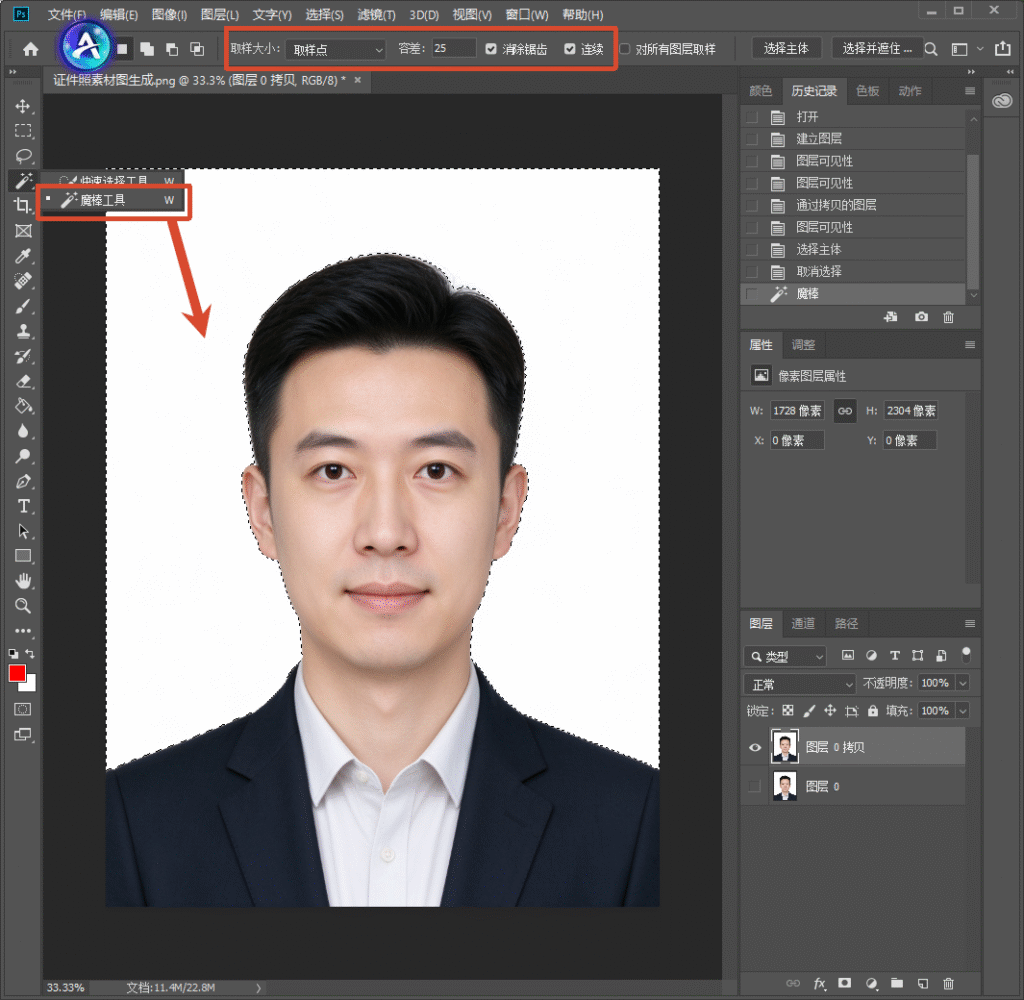Open the Layers panel flyout menu
Image resolution: width=1024 pixels, height=1000 pixels.
tap(970, 623)
